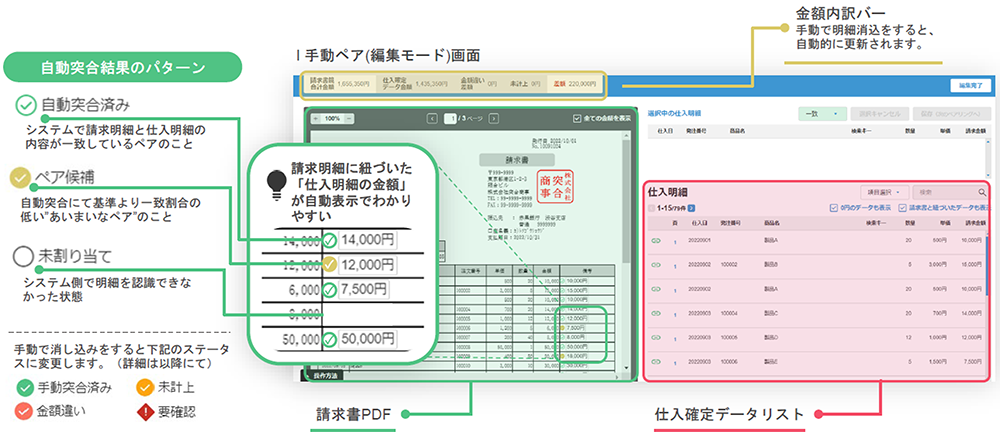Click the 編集完了 button
The width and height of the screenshot is (1000, 432).
pyautogui.click(x=967, y=85)
